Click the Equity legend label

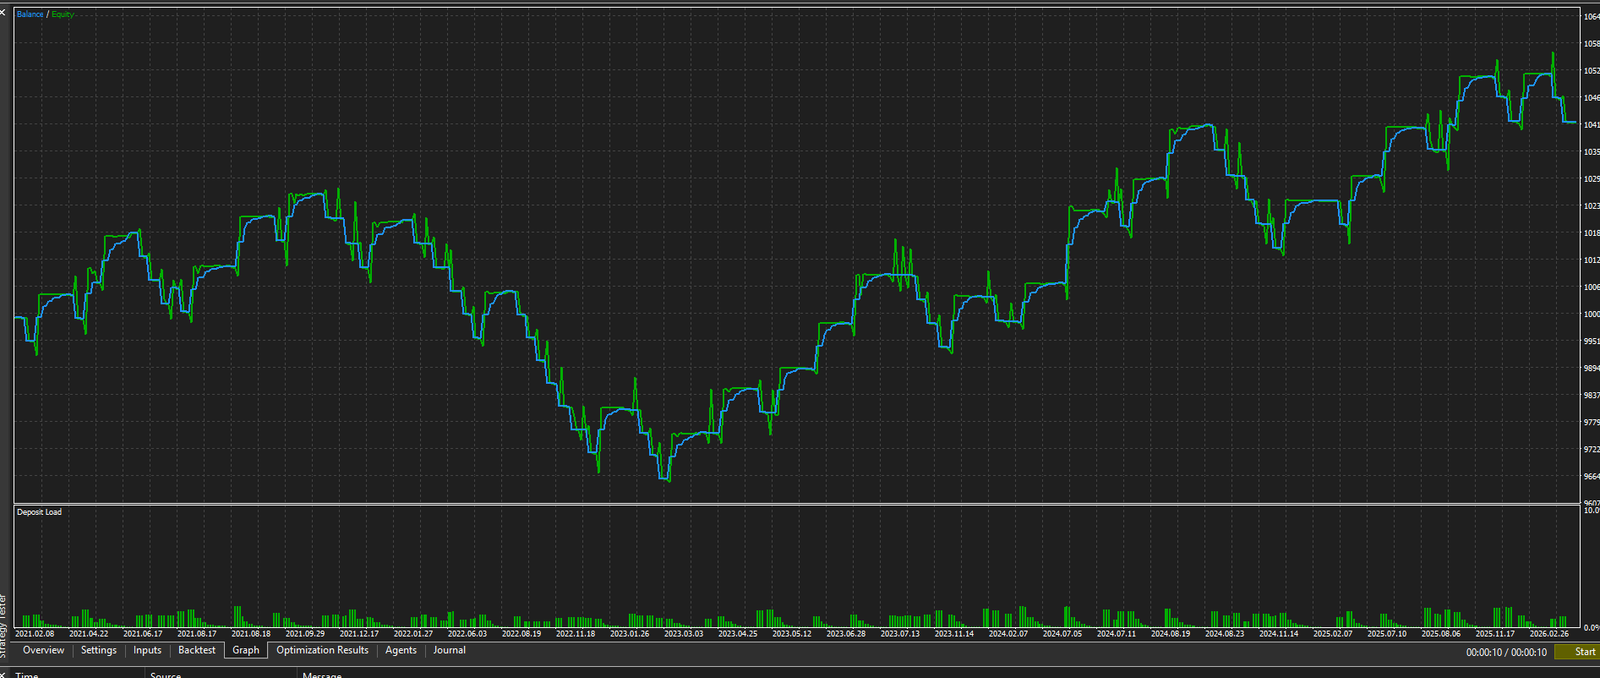tap(63, 14)
